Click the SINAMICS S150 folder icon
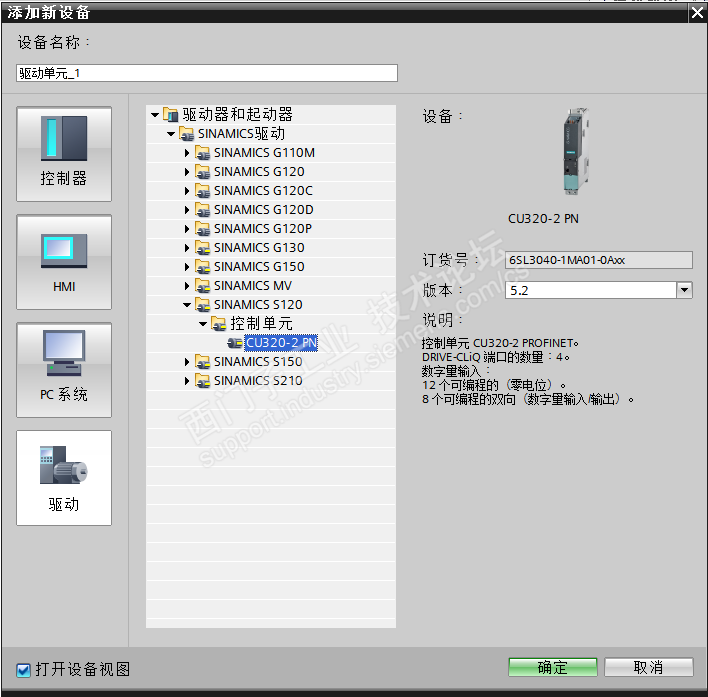 point(202,361)
